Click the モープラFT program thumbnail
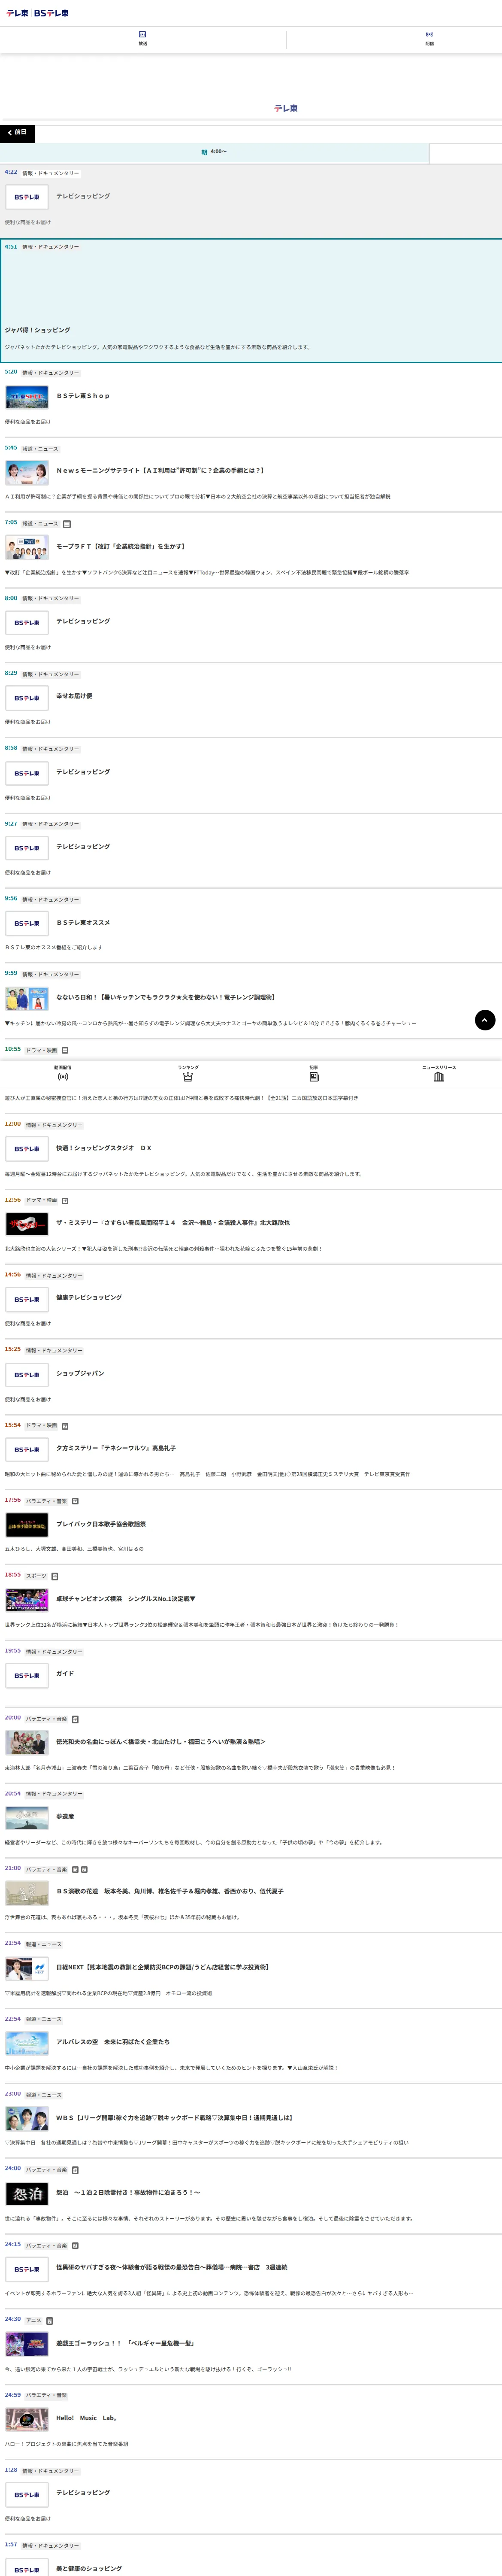The width and height of the screenshot is (502, 2576). click(x=27, y=548)
